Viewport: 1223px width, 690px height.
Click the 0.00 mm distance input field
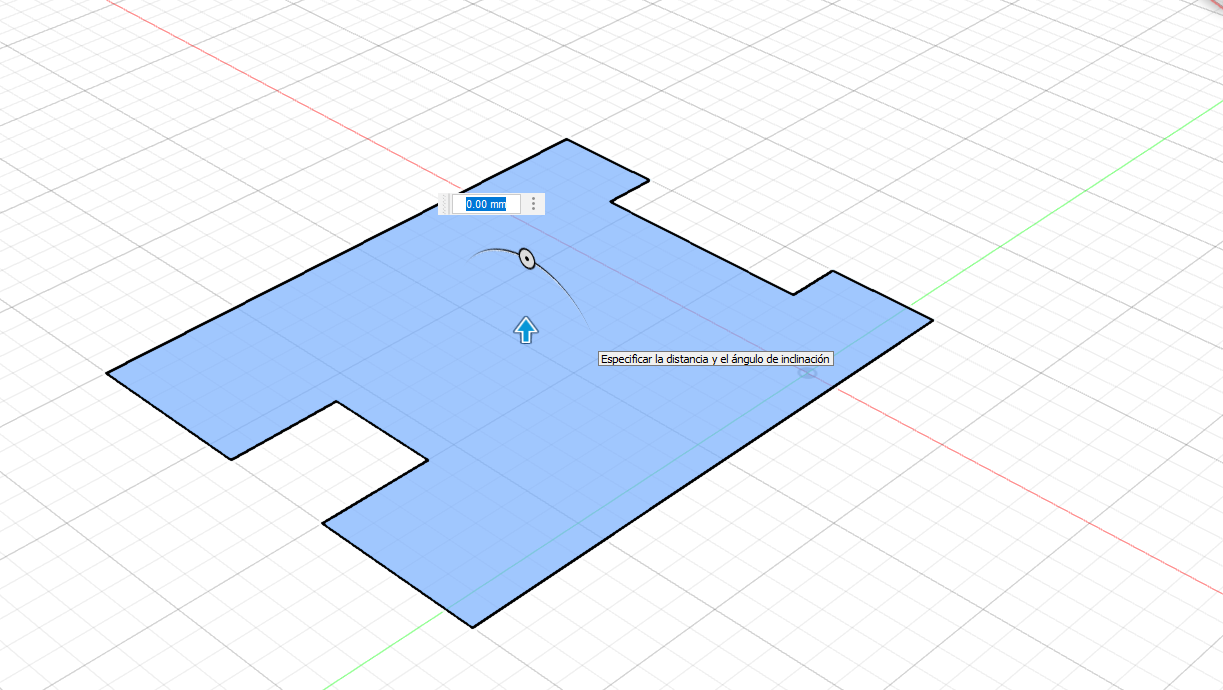487,204
